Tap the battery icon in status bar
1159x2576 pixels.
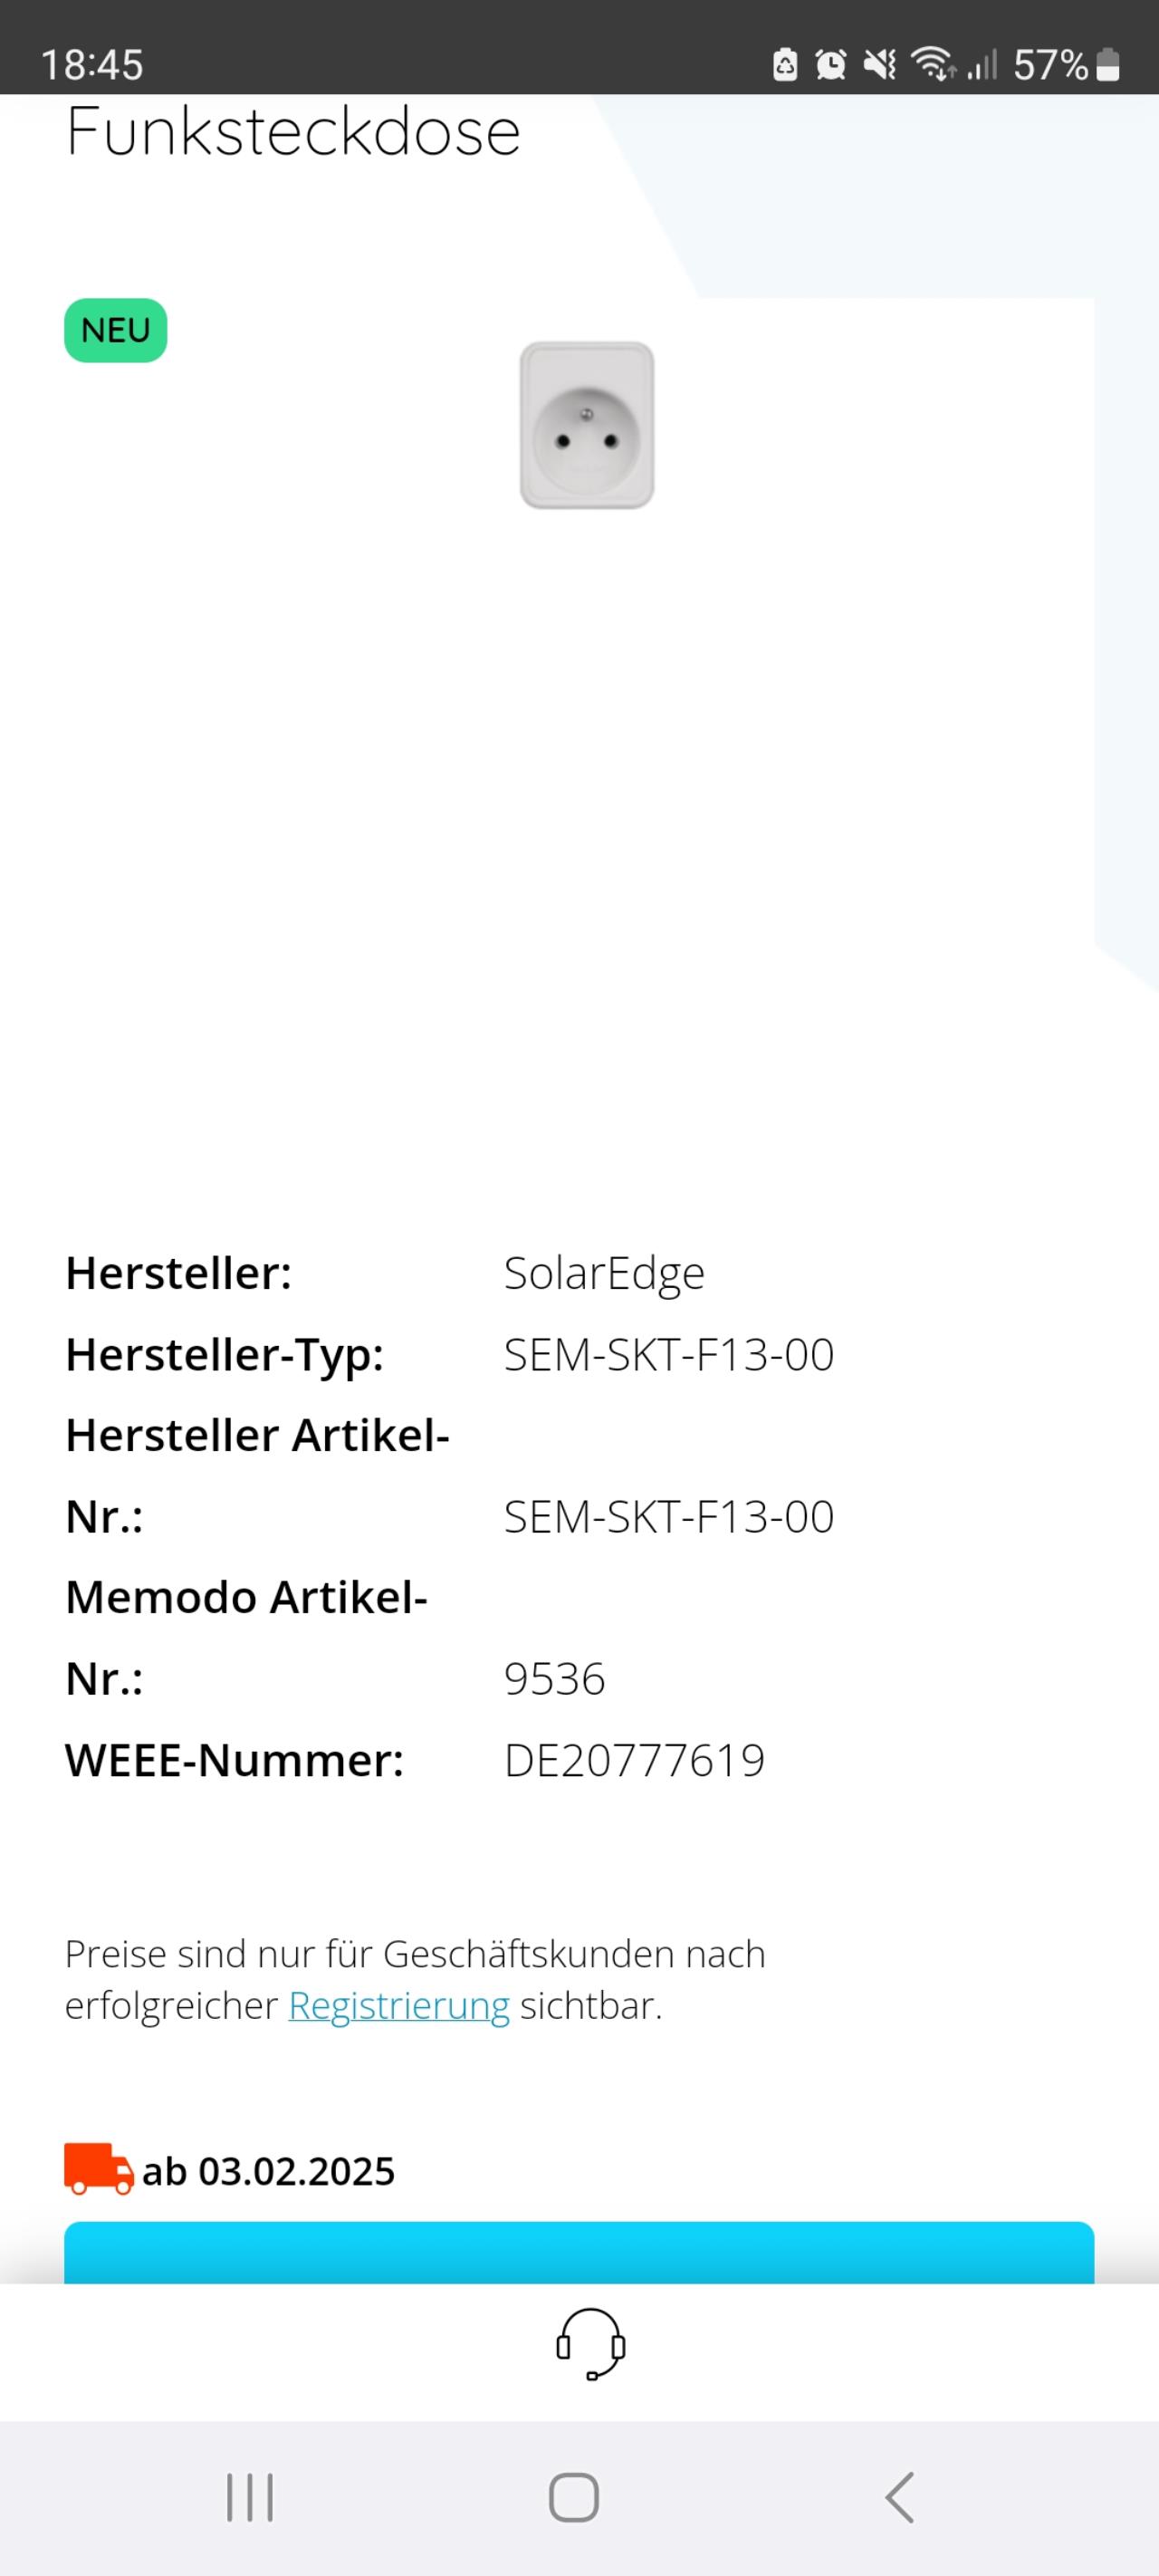click(x=1107, y=65)
